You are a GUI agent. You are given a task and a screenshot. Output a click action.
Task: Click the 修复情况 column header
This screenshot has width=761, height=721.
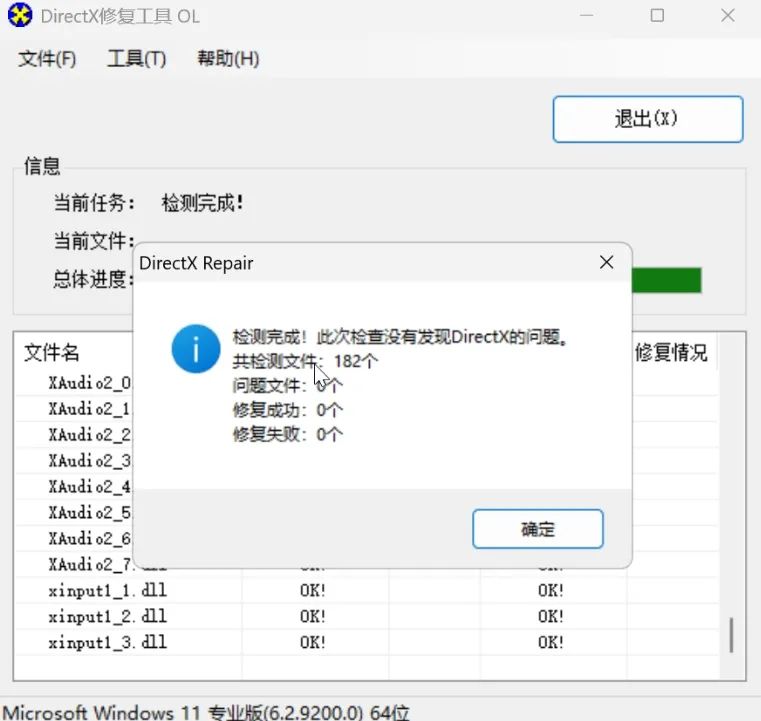(671, 352)
